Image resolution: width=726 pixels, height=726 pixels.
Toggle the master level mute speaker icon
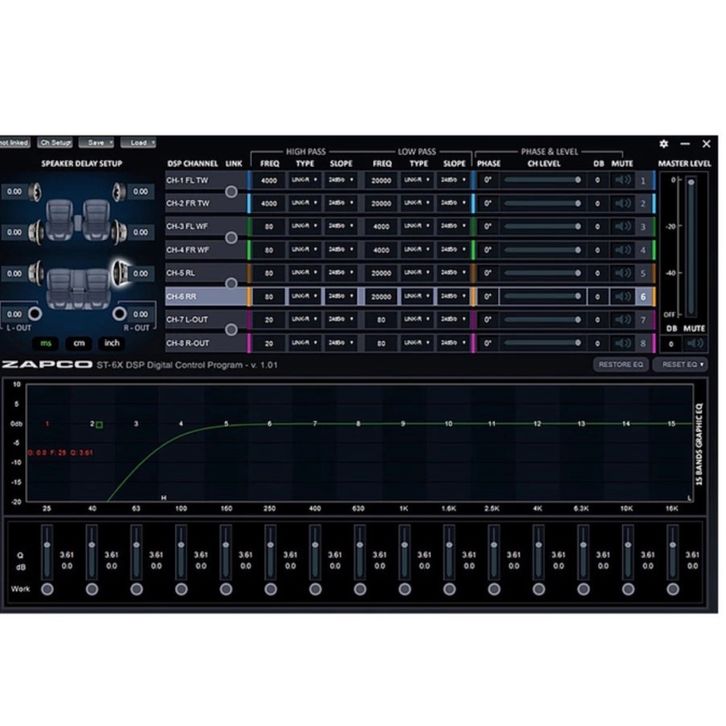click(x=694, y=343)
